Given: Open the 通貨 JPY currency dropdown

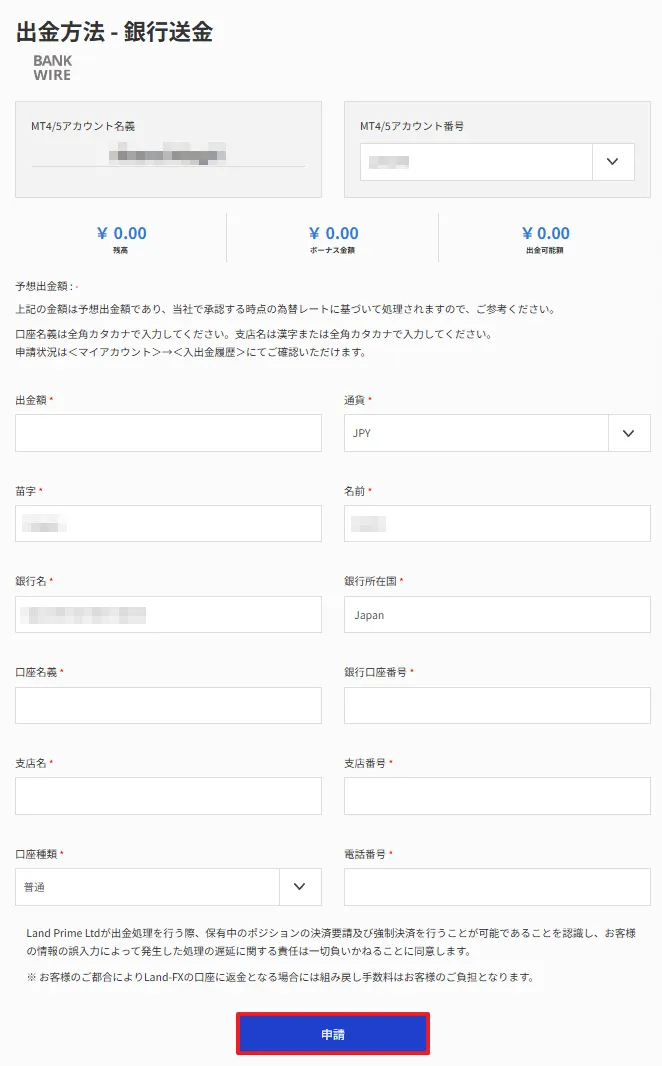Looking at the screenshot, I should click(x=497, y=433).
